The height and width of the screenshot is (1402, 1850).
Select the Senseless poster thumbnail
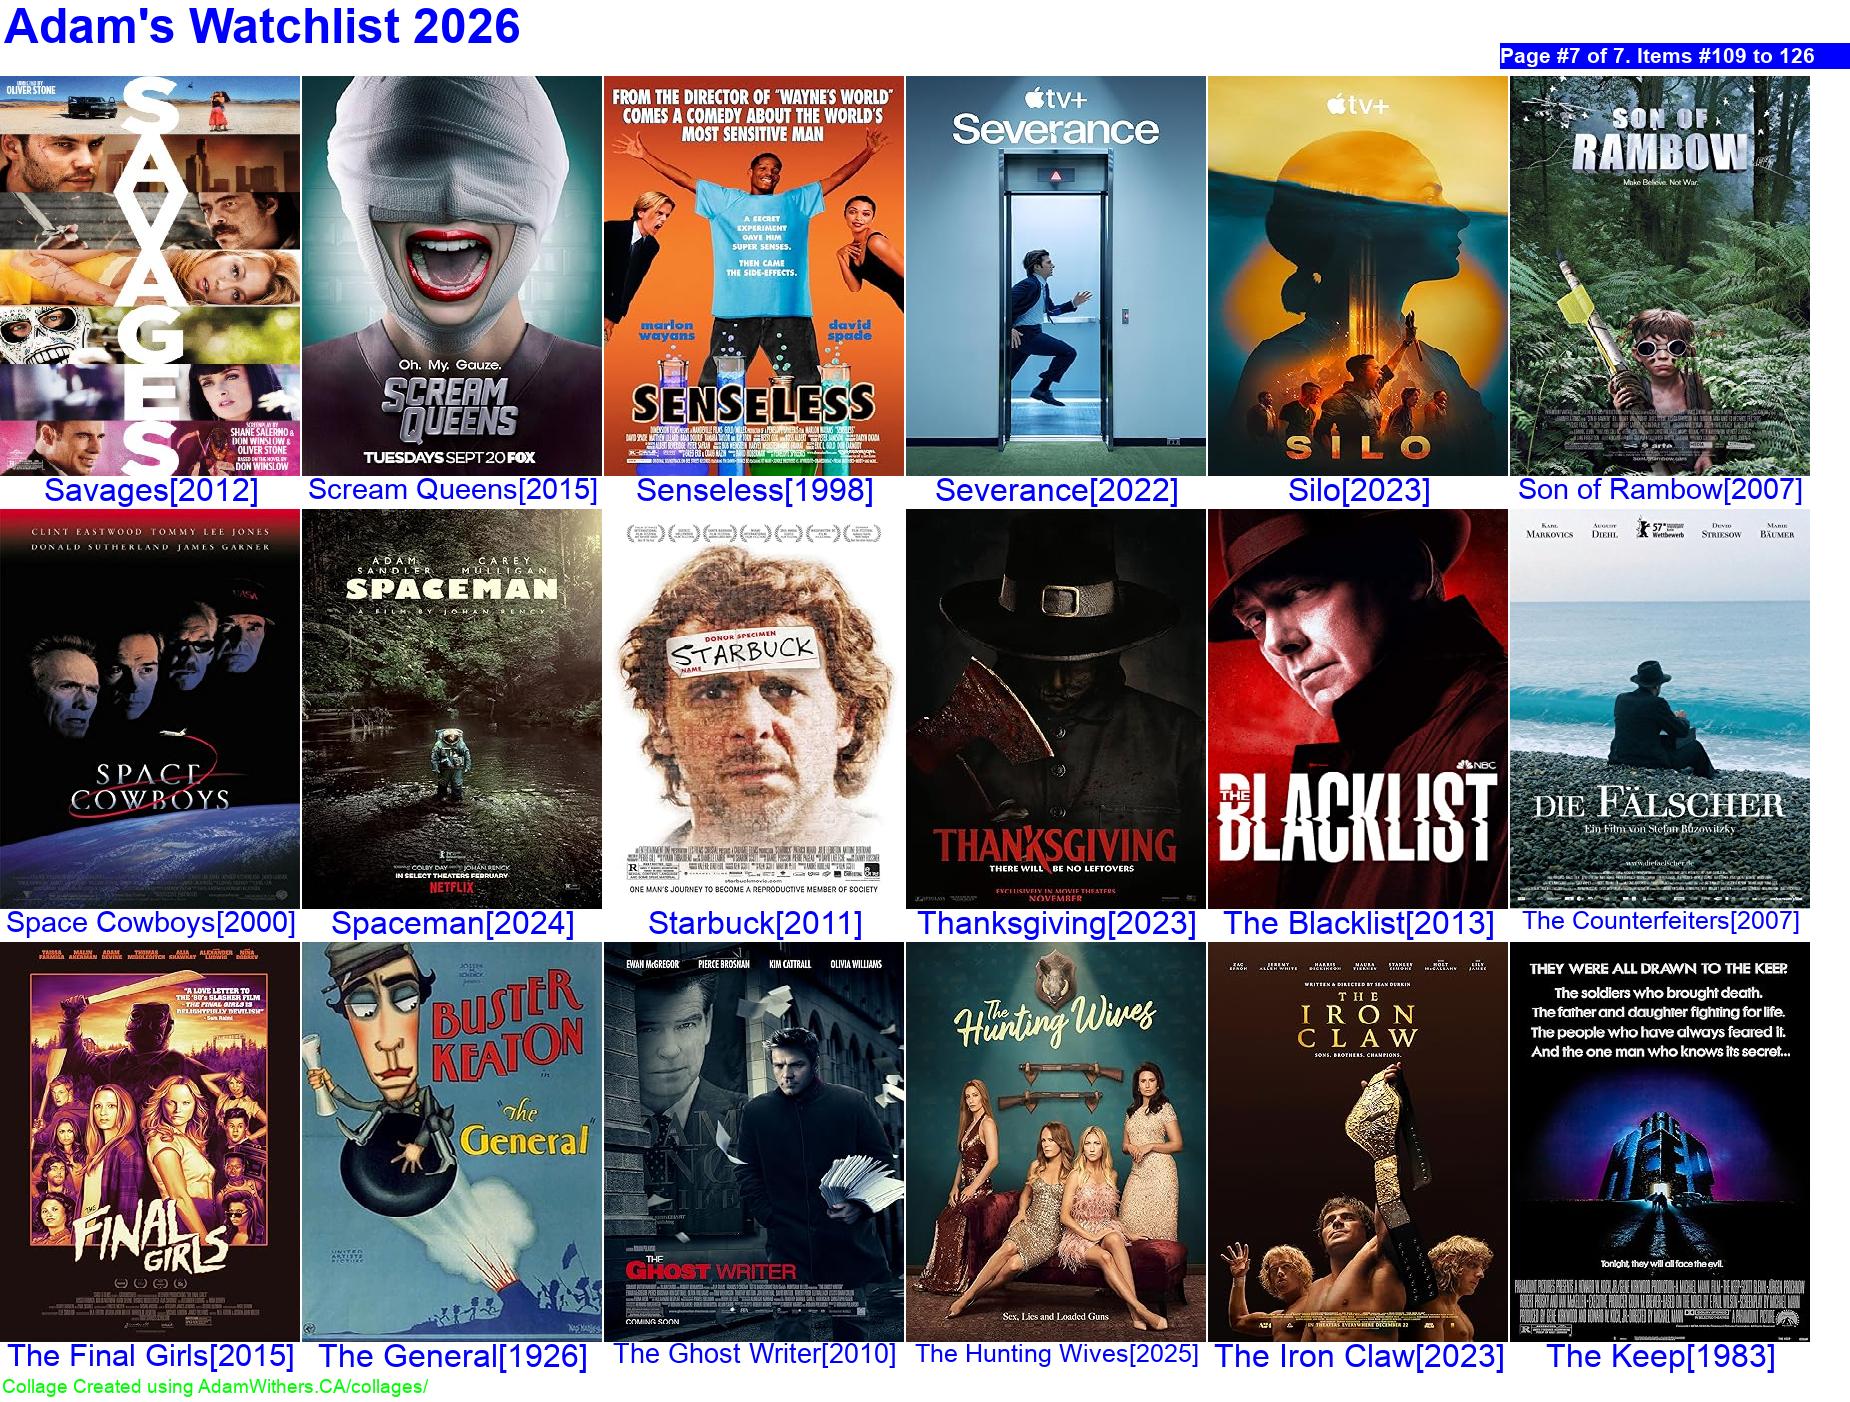pos(754,275)
